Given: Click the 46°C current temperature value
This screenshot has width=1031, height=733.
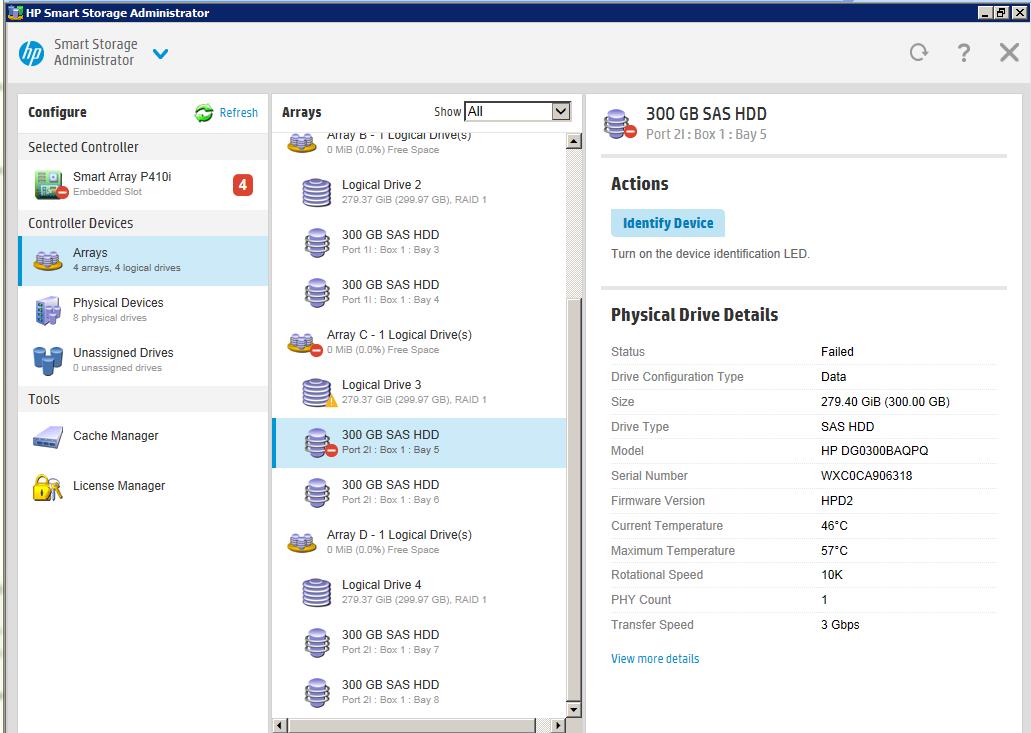Looking at the screenshot, I should point(834,526).
